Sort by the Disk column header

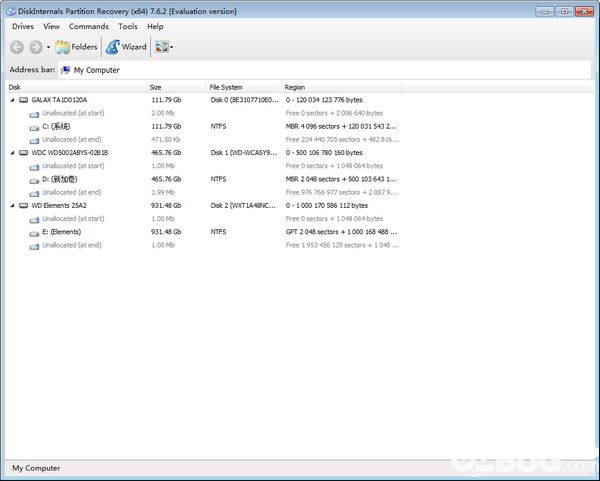click(76, 87)
